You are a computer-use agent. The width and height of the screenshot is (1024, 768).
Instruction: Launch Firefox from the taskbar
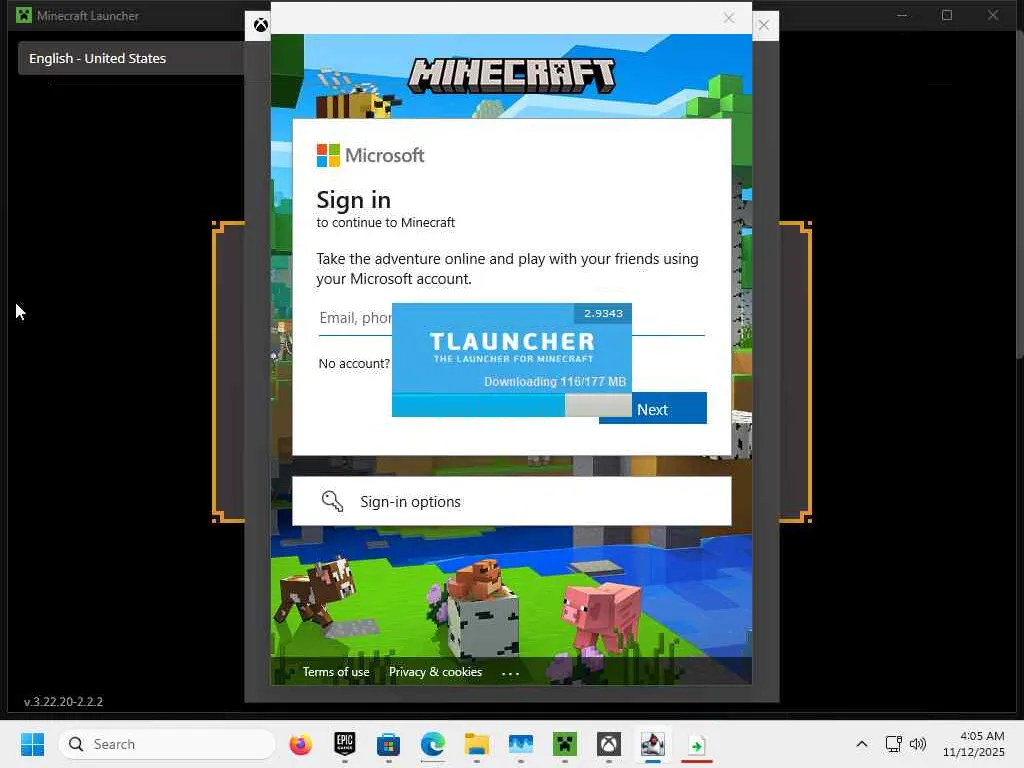(300, 744)
